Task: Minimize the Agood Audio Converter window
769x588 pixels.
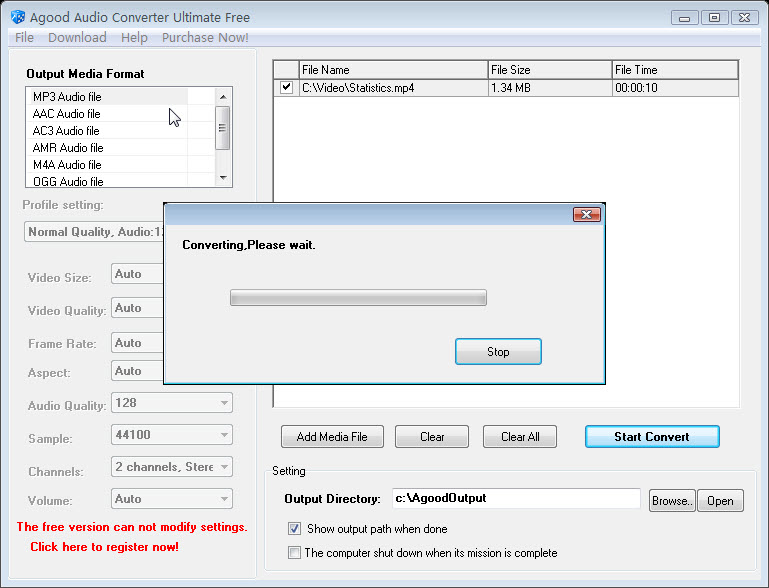Action: [x=685, y=18]
